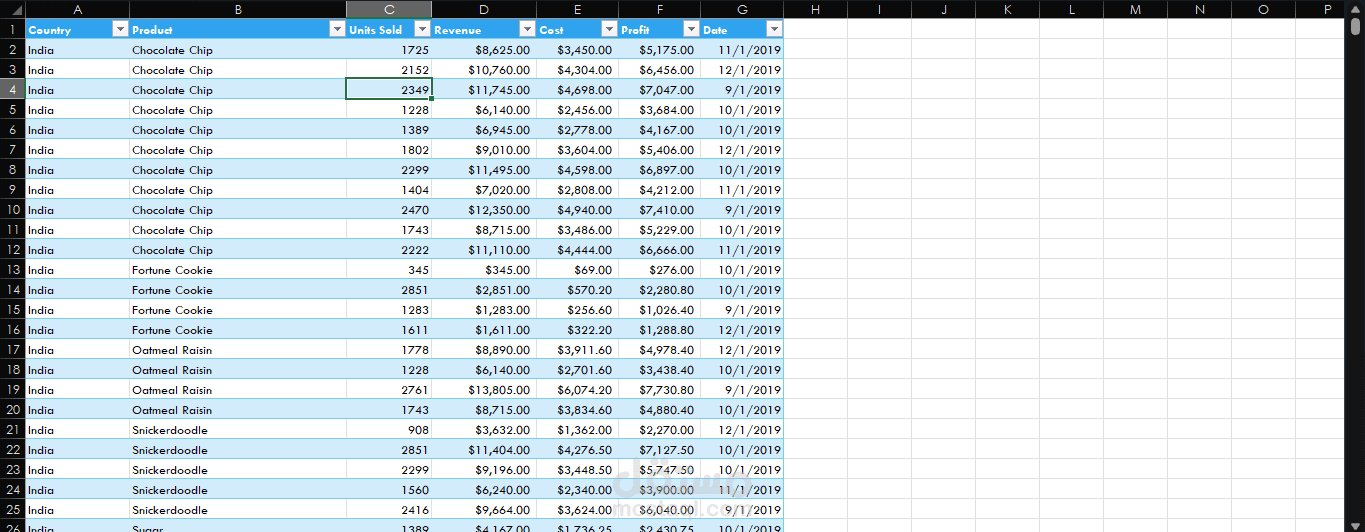
Task: Click Revenue cell $9,664.00
Action: click(484, 509)
